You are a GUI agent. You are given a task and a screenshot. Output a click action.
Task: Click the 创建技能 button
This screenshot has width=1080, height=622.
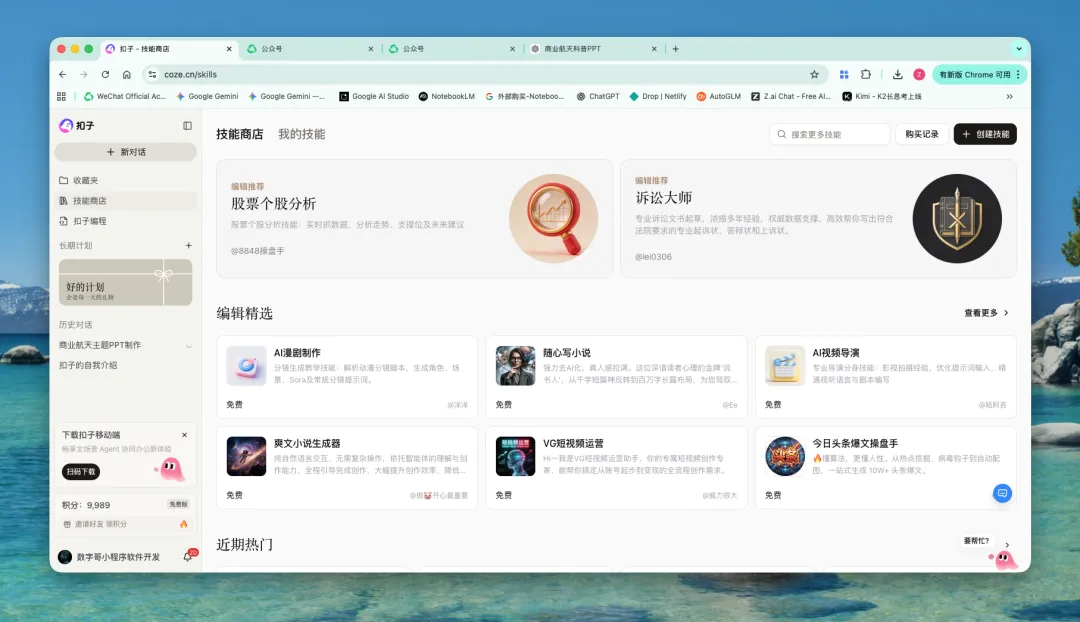[985, 134]
